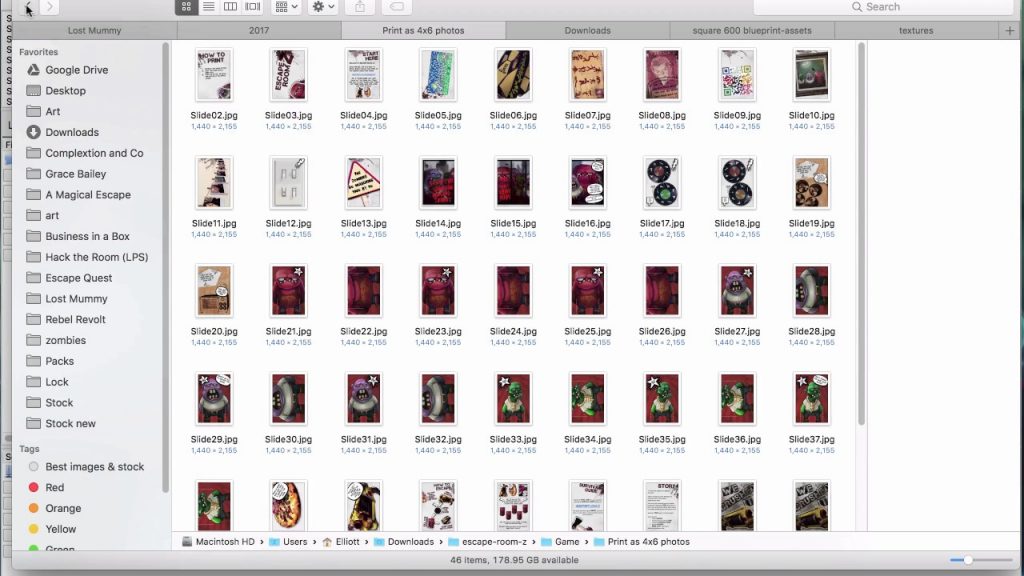This screenshot has width=1024, height=576.
Task: Select the Red tag in sidebar
Action: (x=54, y=487)
